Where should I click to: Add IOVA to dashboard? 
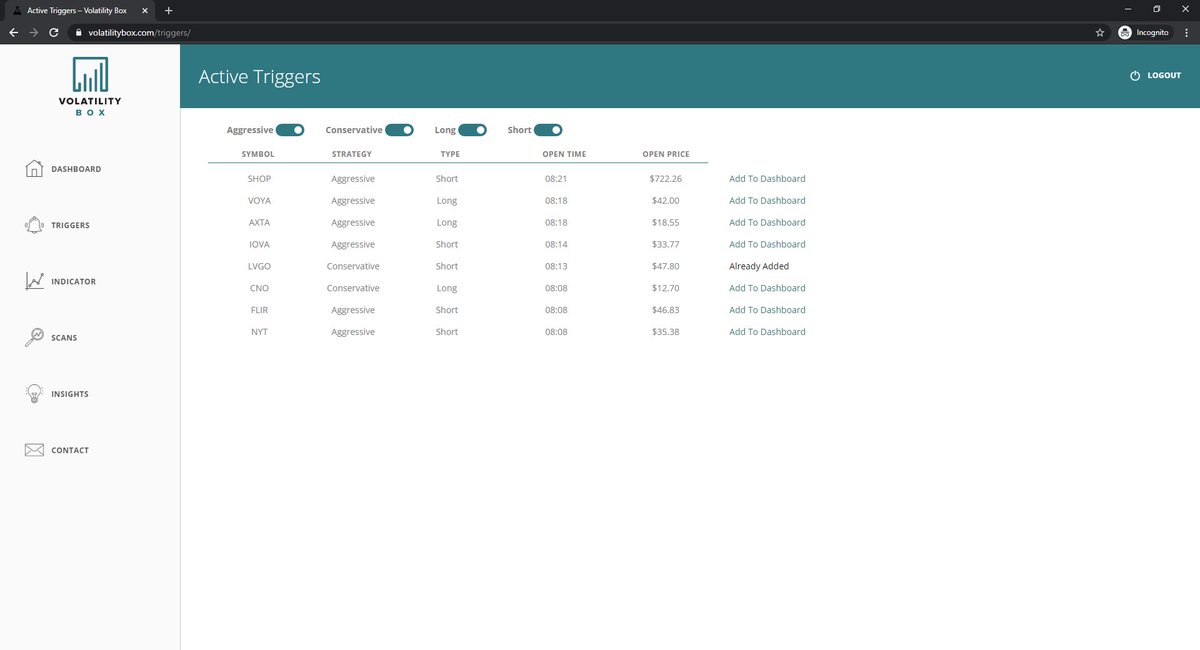(x=767, y=245)
